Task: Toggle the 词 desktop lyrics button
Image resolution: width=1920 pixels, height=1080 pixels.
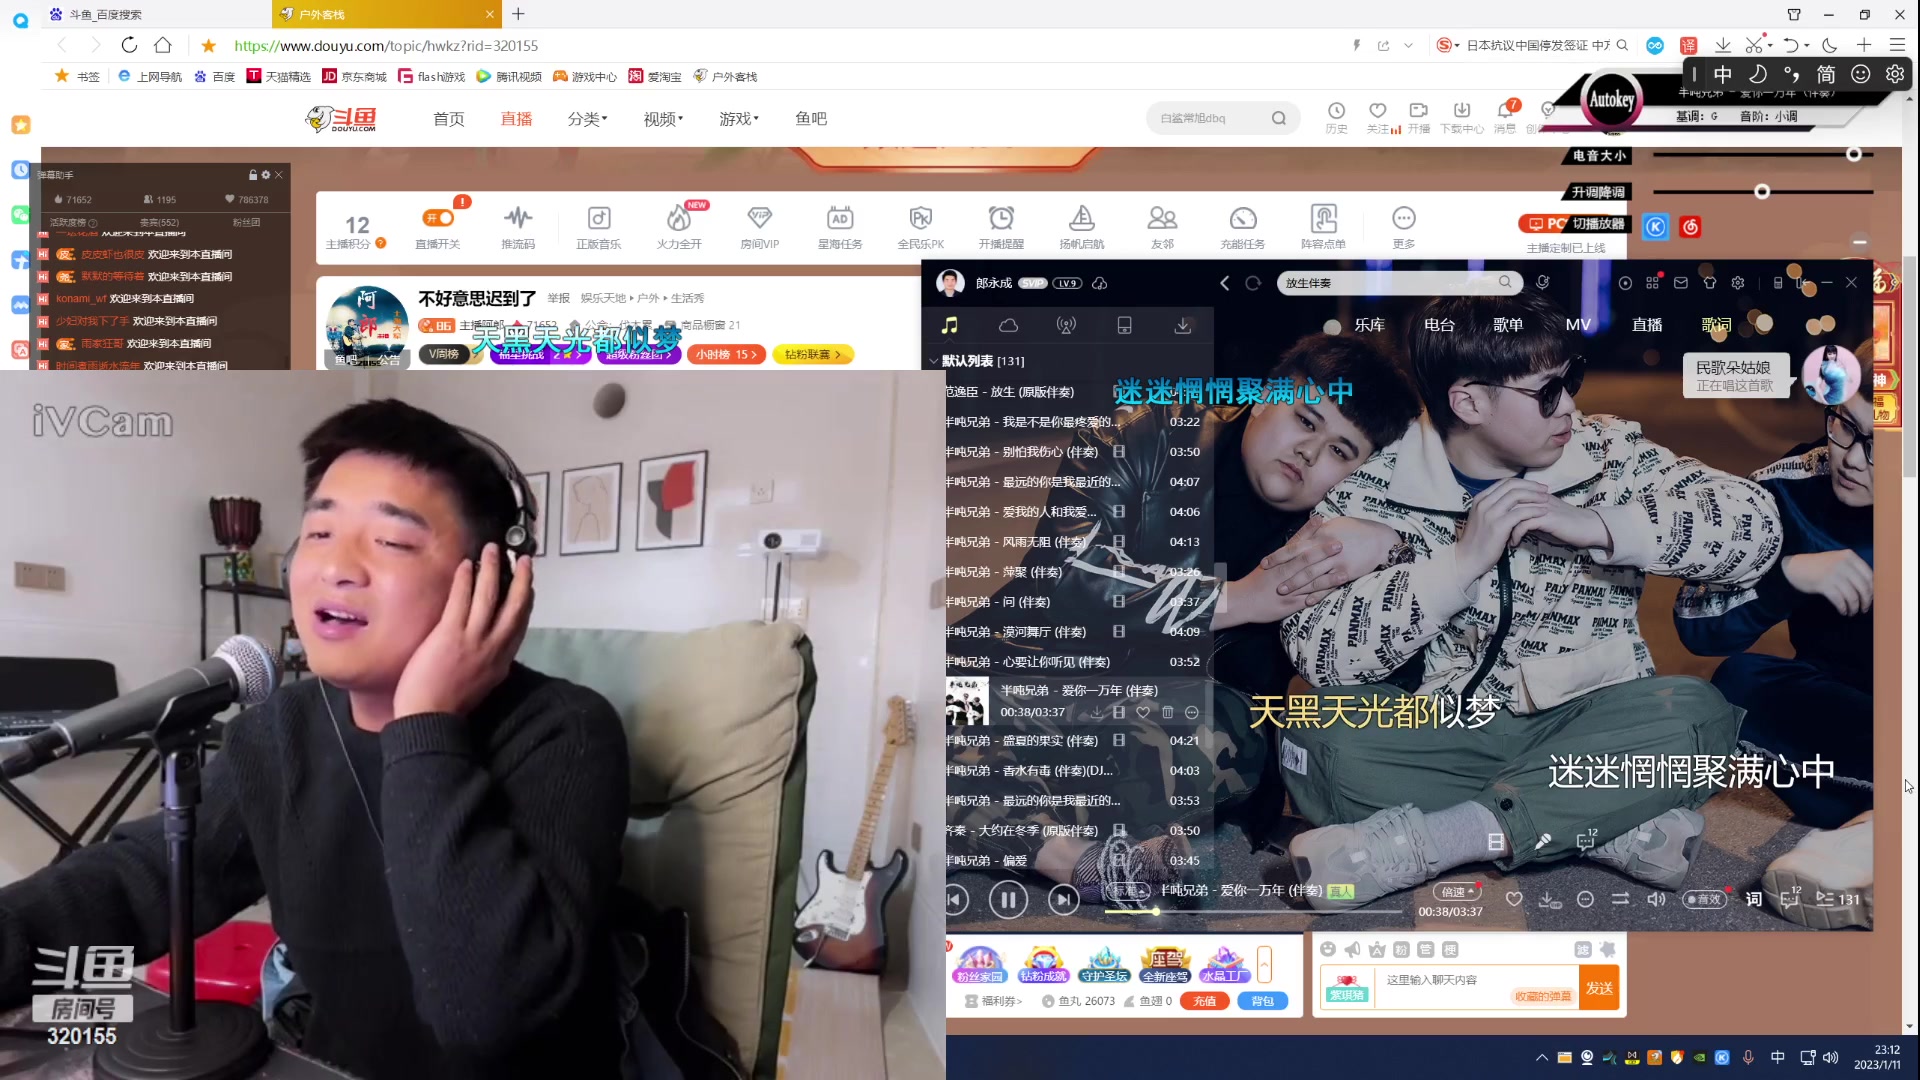Action: pyautogui.click(x=1754, y=899)
